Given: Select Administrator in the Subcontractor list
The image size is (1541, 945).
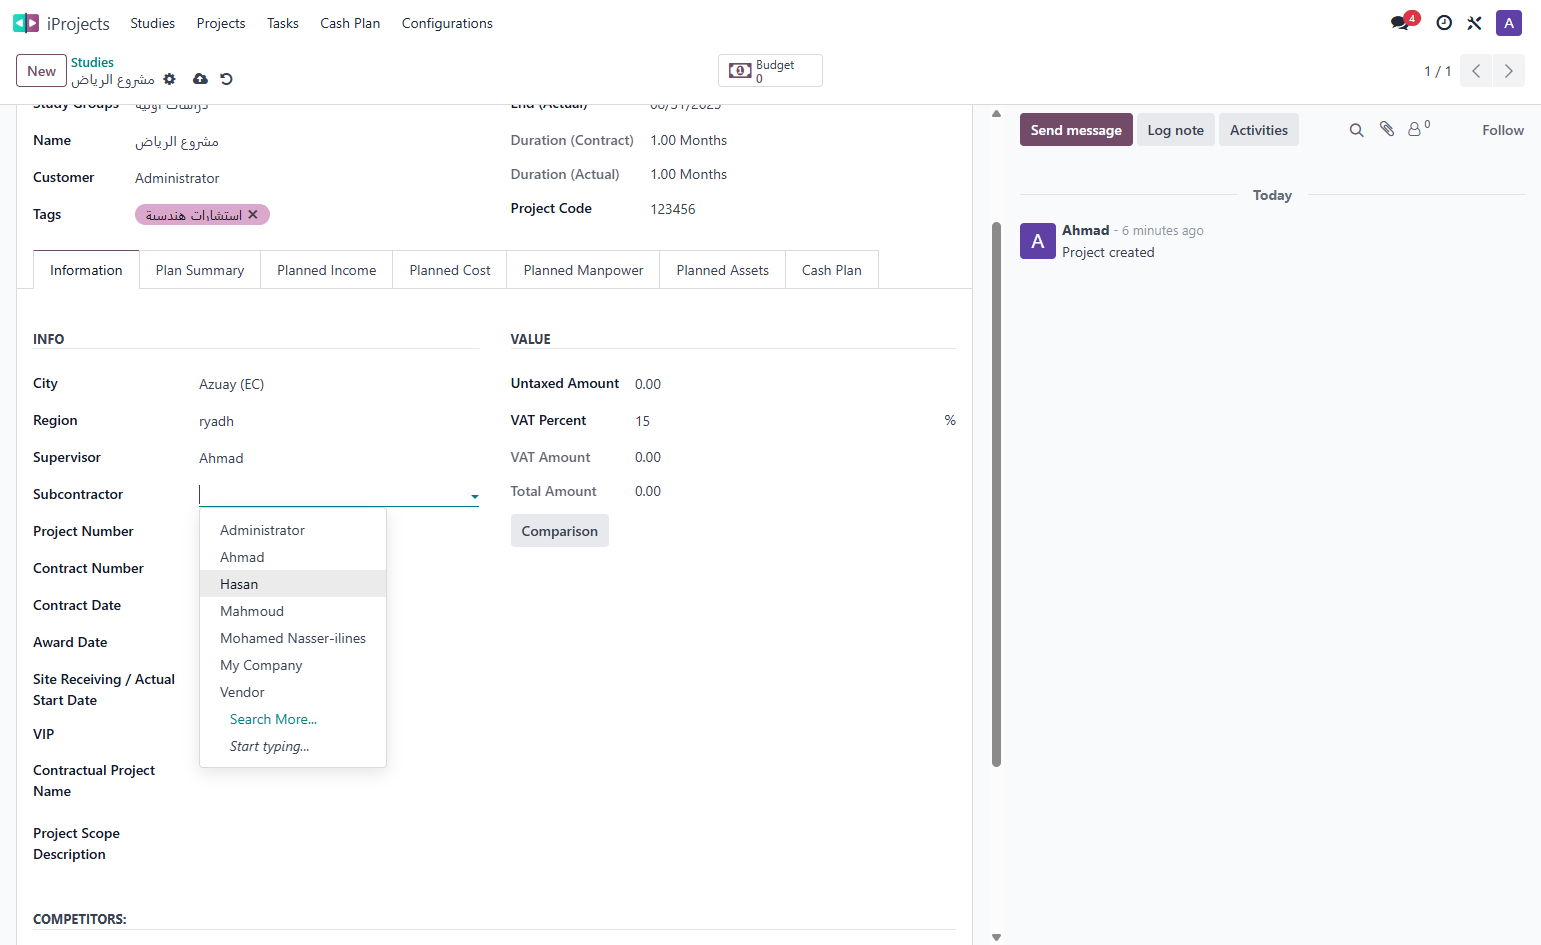Looking at the screenshot, I should tap(293, 530).
